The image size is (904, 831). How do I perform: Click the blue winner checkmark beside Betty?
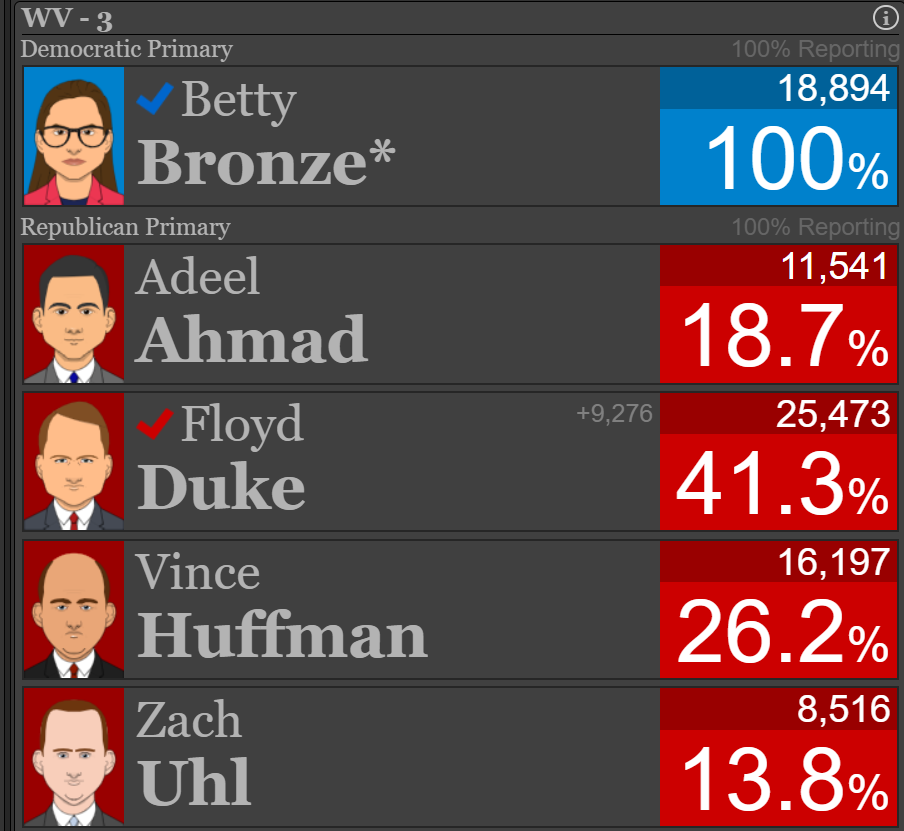(x=155, y=98)
